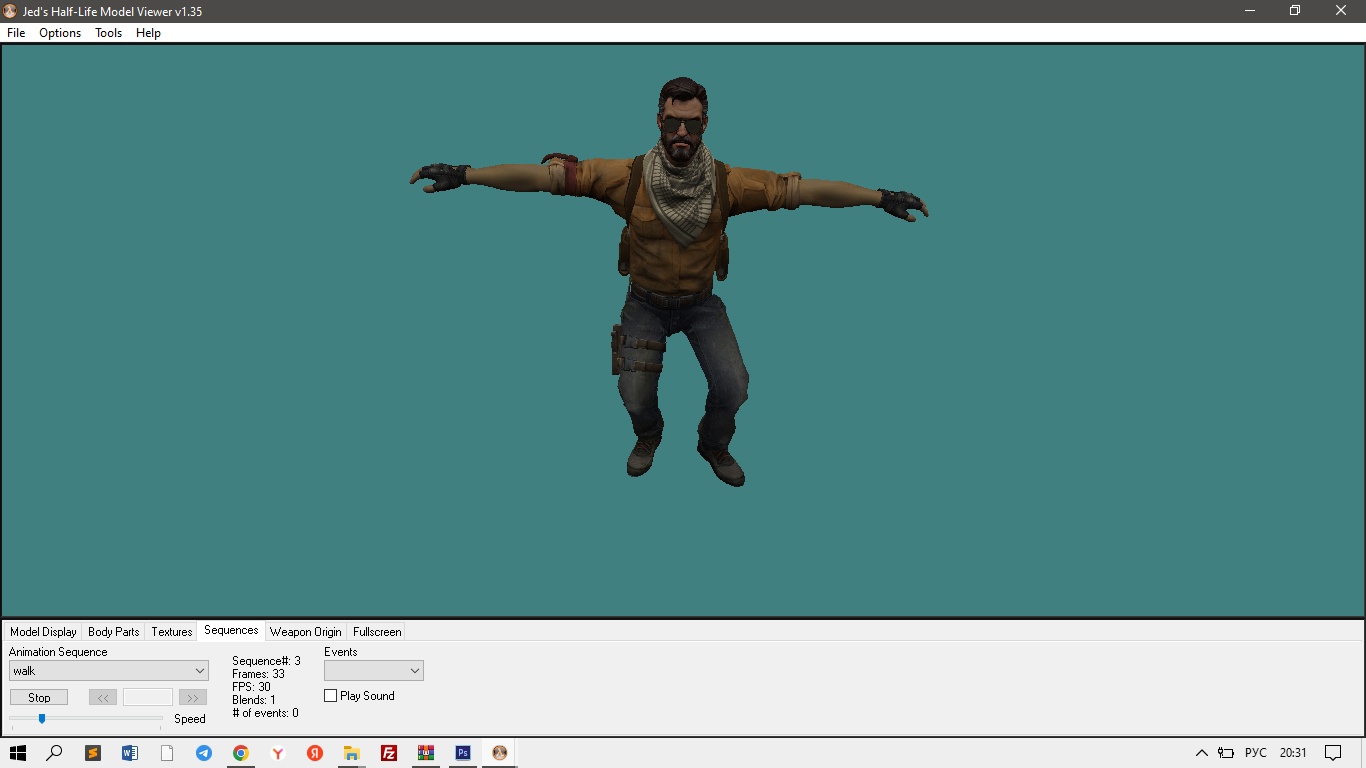The image size is (1366, 768).
Task: Switch to the Weapon Origin tab
Action: click(x=306, y=632)
